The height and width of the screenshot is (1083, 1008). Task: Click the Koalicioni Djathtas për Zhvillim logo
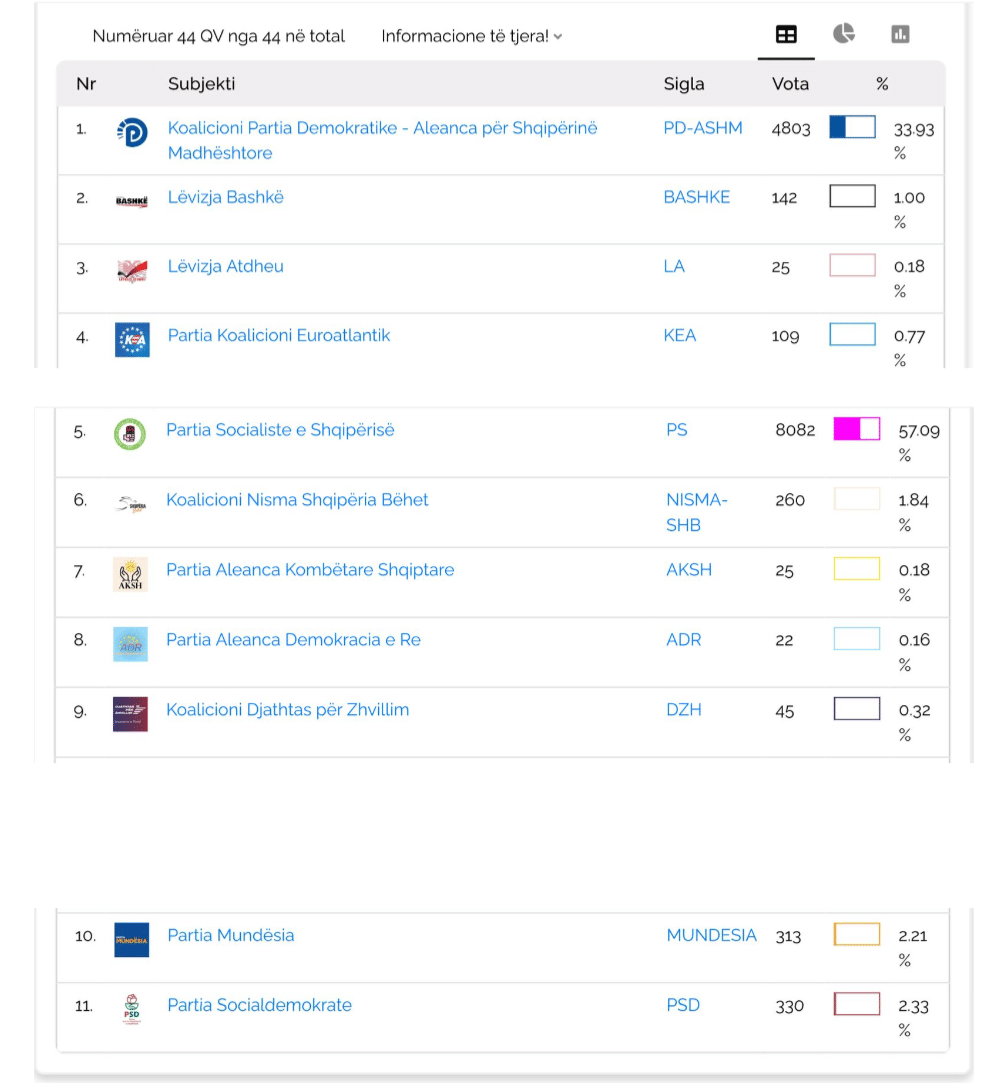[x=130, y=713]
